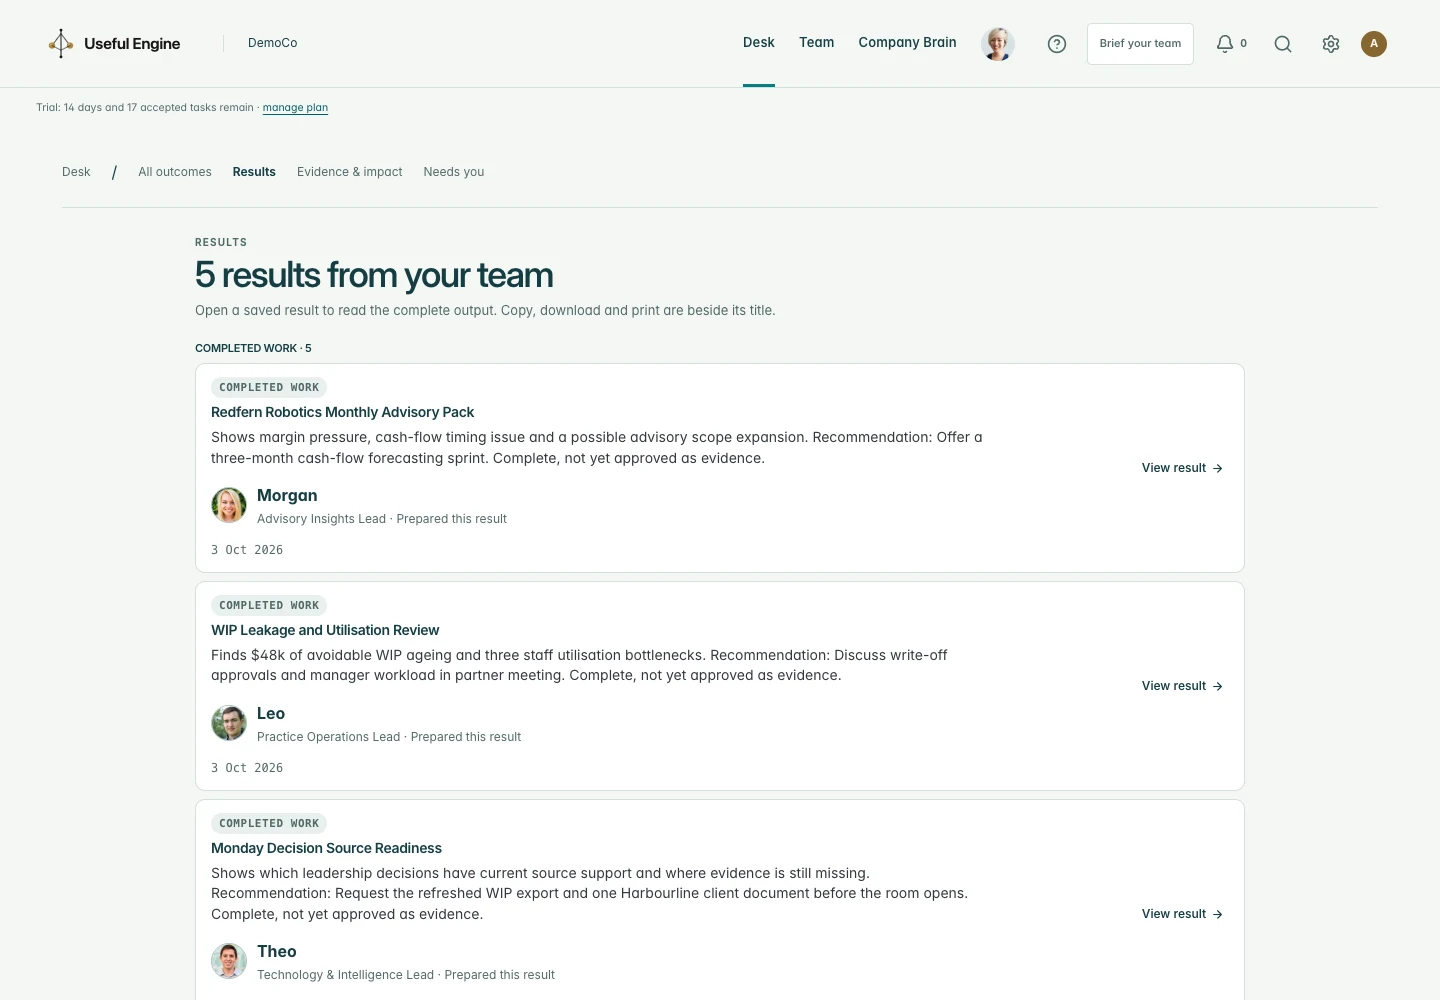Click the Useful Engine logo icon
1440x1000 pixels.
61,43
